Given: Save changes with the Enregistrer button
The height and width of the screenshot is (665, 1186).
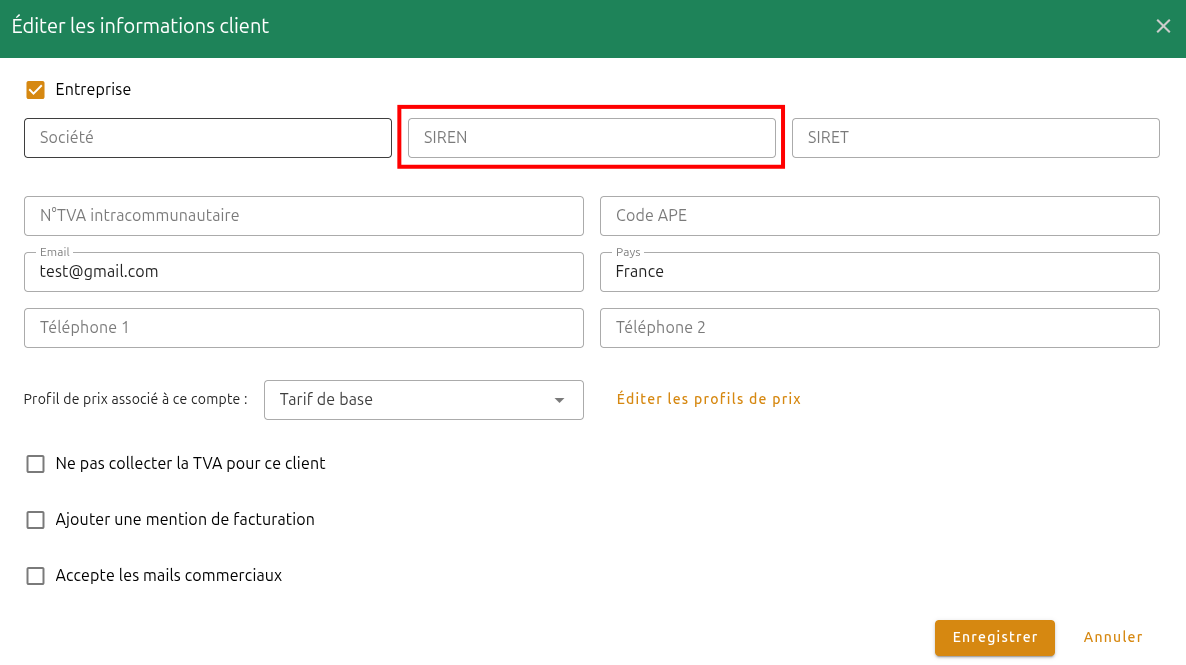Looking at the screenshot, I should [995, 638].
